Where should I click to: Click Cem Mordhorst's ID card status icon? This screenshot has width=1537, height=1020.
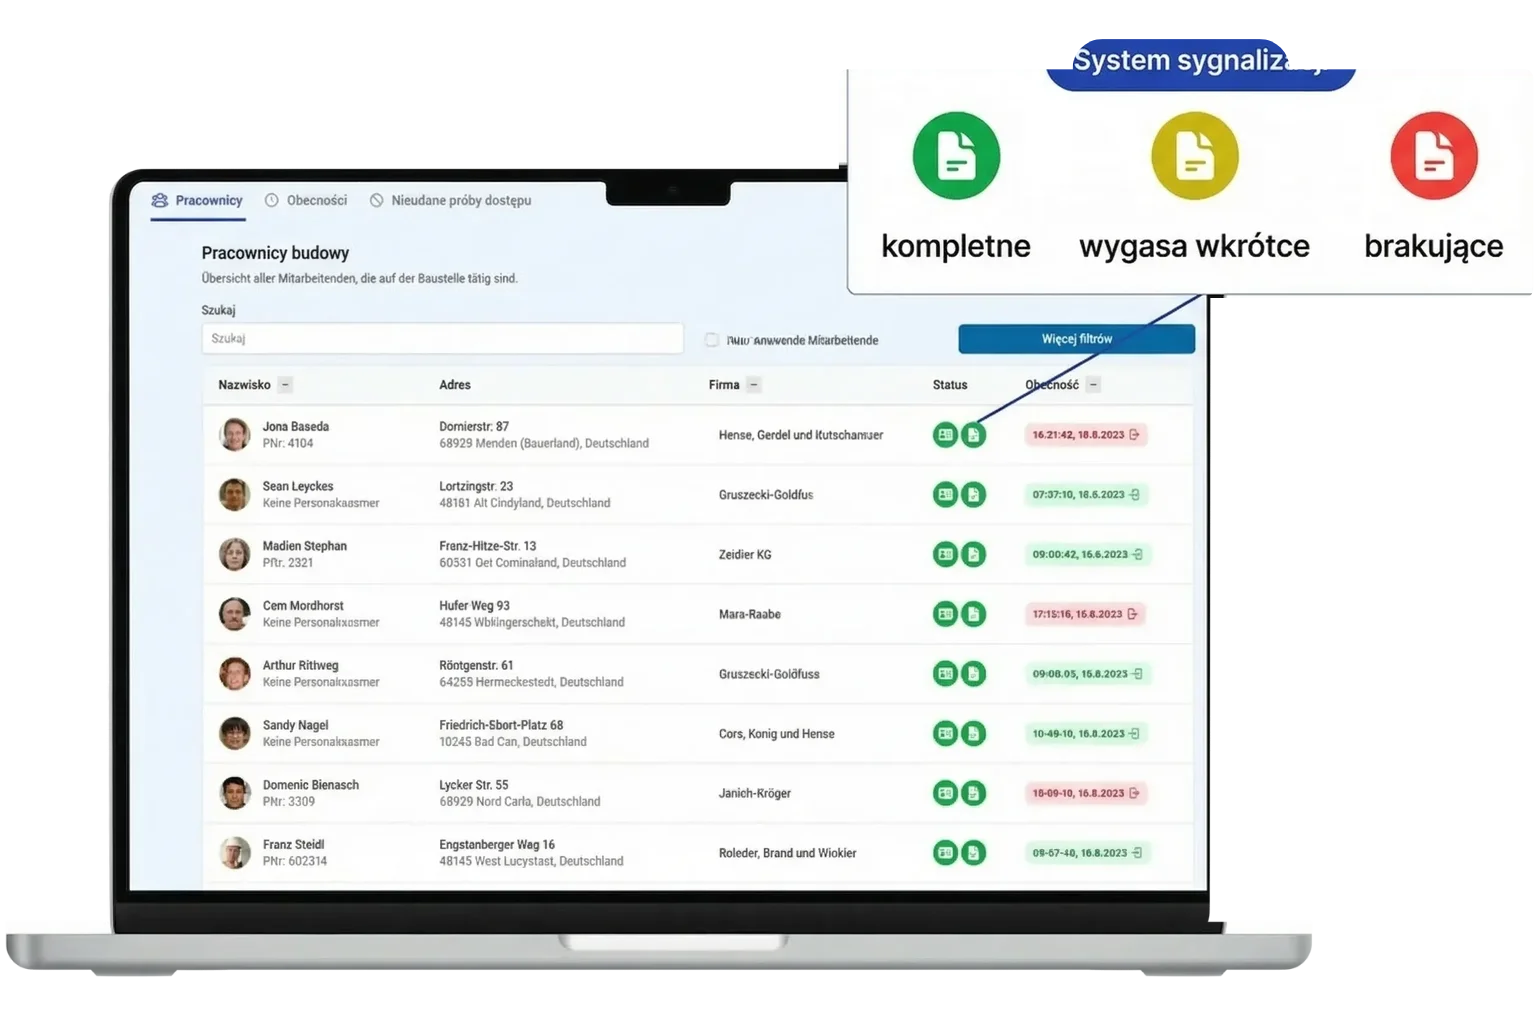coord(945,614)
